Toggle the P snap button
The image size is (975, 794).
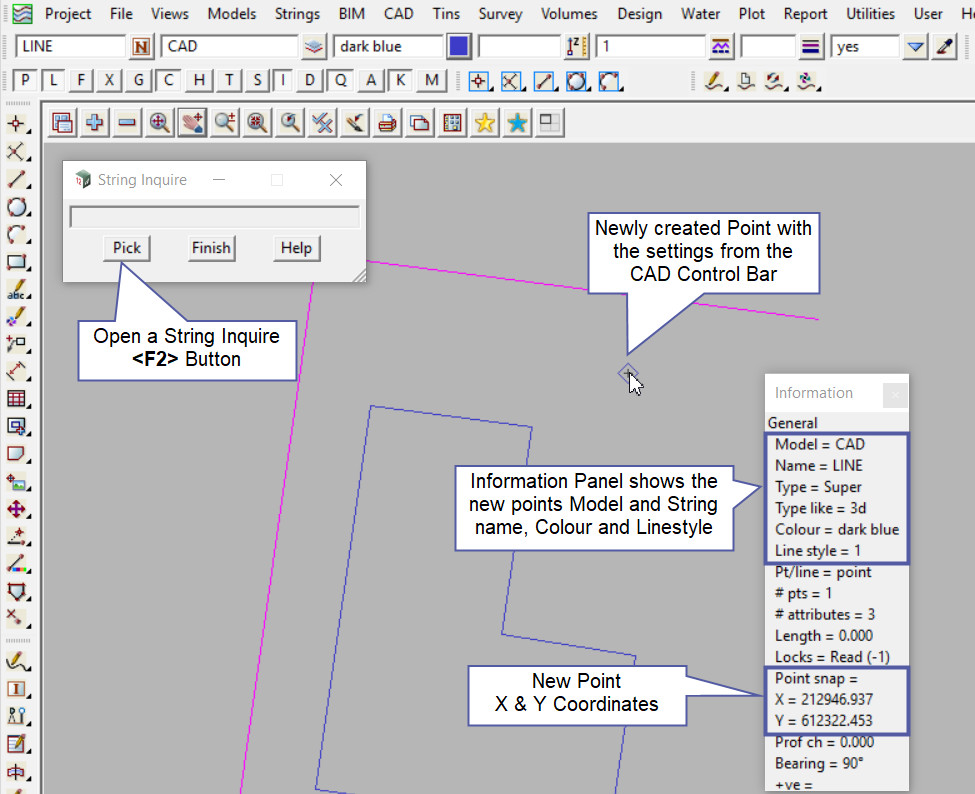point(26,81)
